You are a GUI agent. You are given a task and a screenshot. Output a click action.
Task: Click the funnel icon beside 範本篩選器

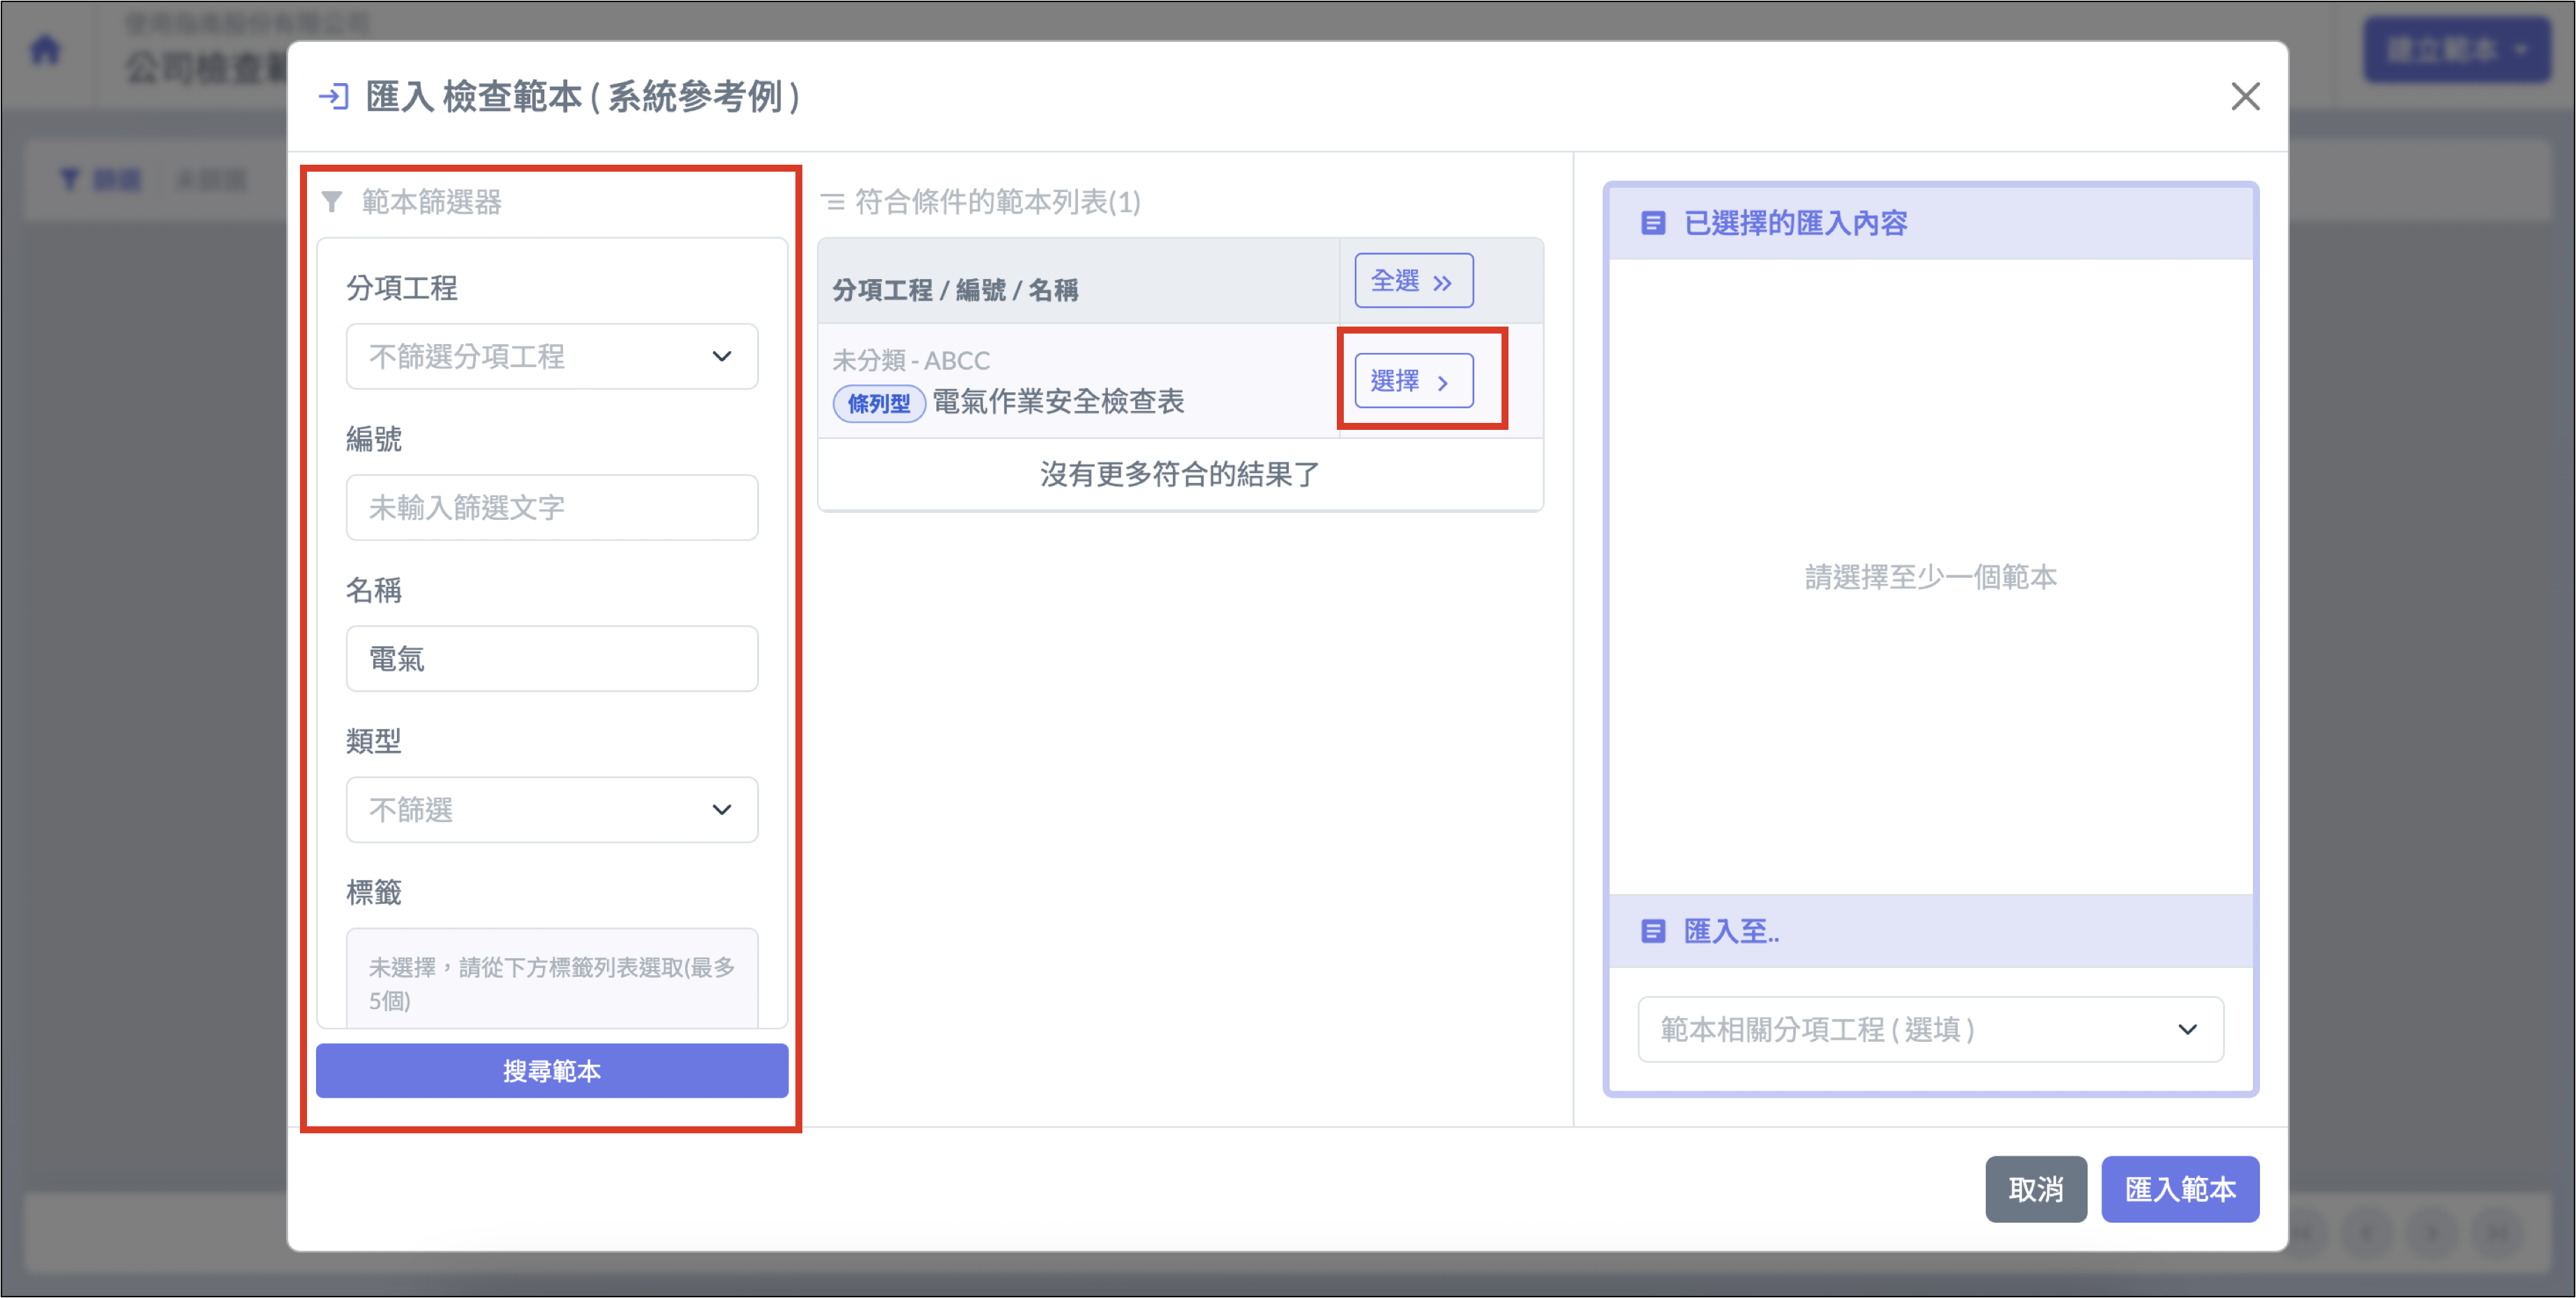[x=332, y=202]
